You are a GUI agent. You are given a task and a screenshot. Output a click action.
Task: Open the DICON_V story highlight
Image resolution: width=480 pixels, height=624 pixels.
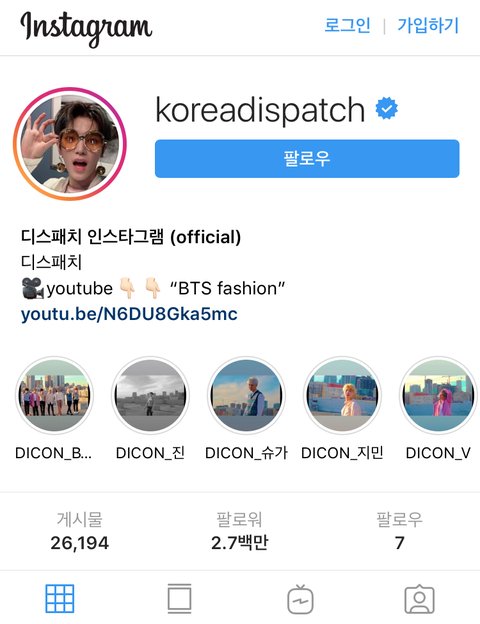coord(438,395)
